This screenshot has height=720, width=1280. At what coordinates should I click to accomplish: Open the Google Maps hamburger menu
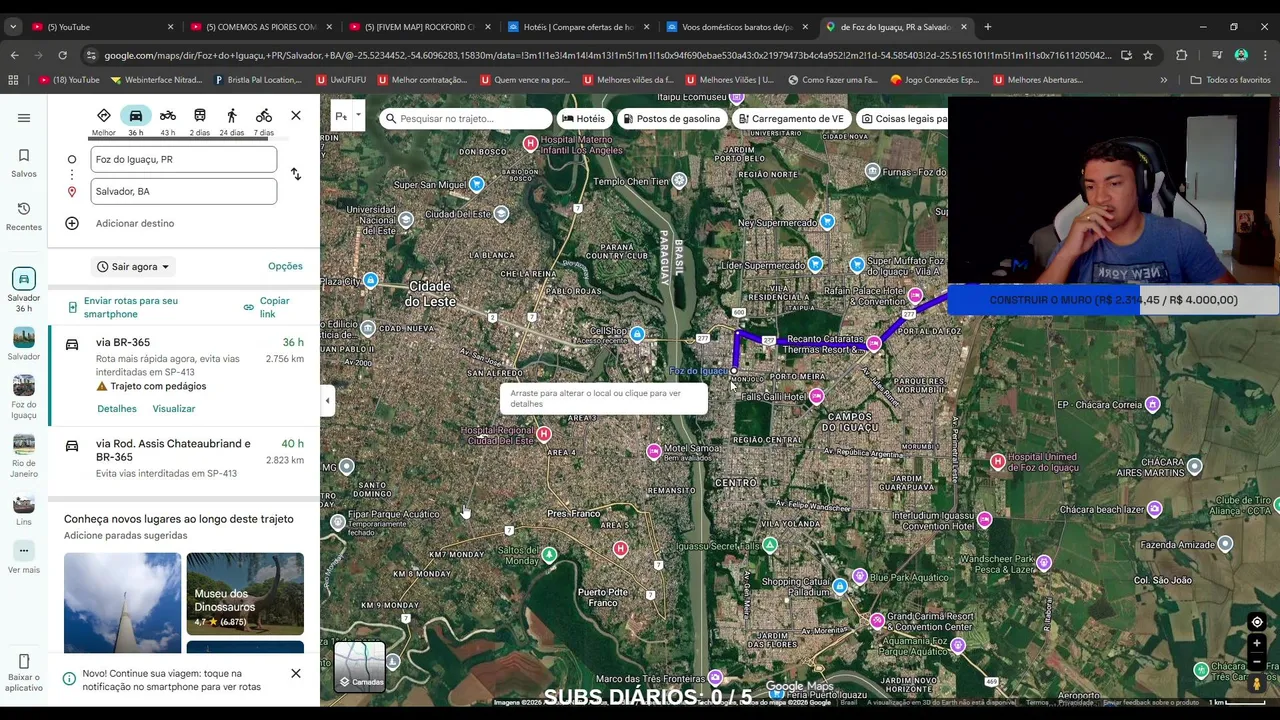click(x=24, y=118)
